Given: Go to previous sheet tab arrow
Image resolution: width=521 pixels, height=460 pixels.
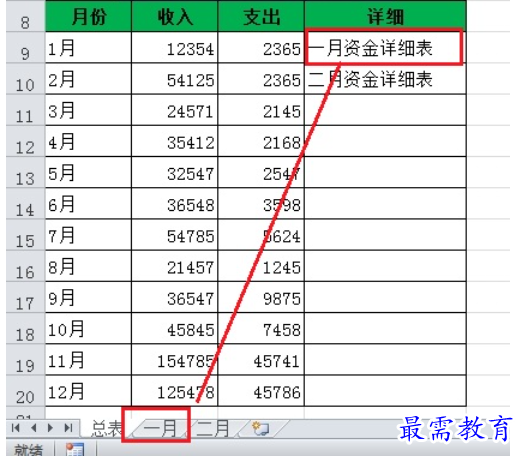Looking at the screenshot, I should click(x=33, y=428).
